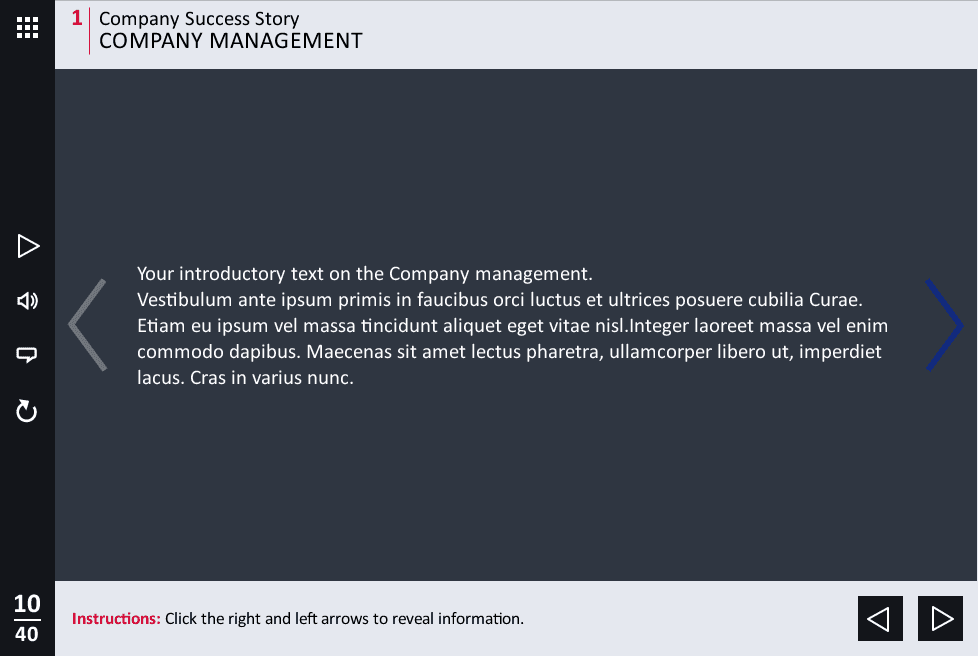The image size is (978, 656).
Task: Click the red Instructions label
Action: point(116,619)
